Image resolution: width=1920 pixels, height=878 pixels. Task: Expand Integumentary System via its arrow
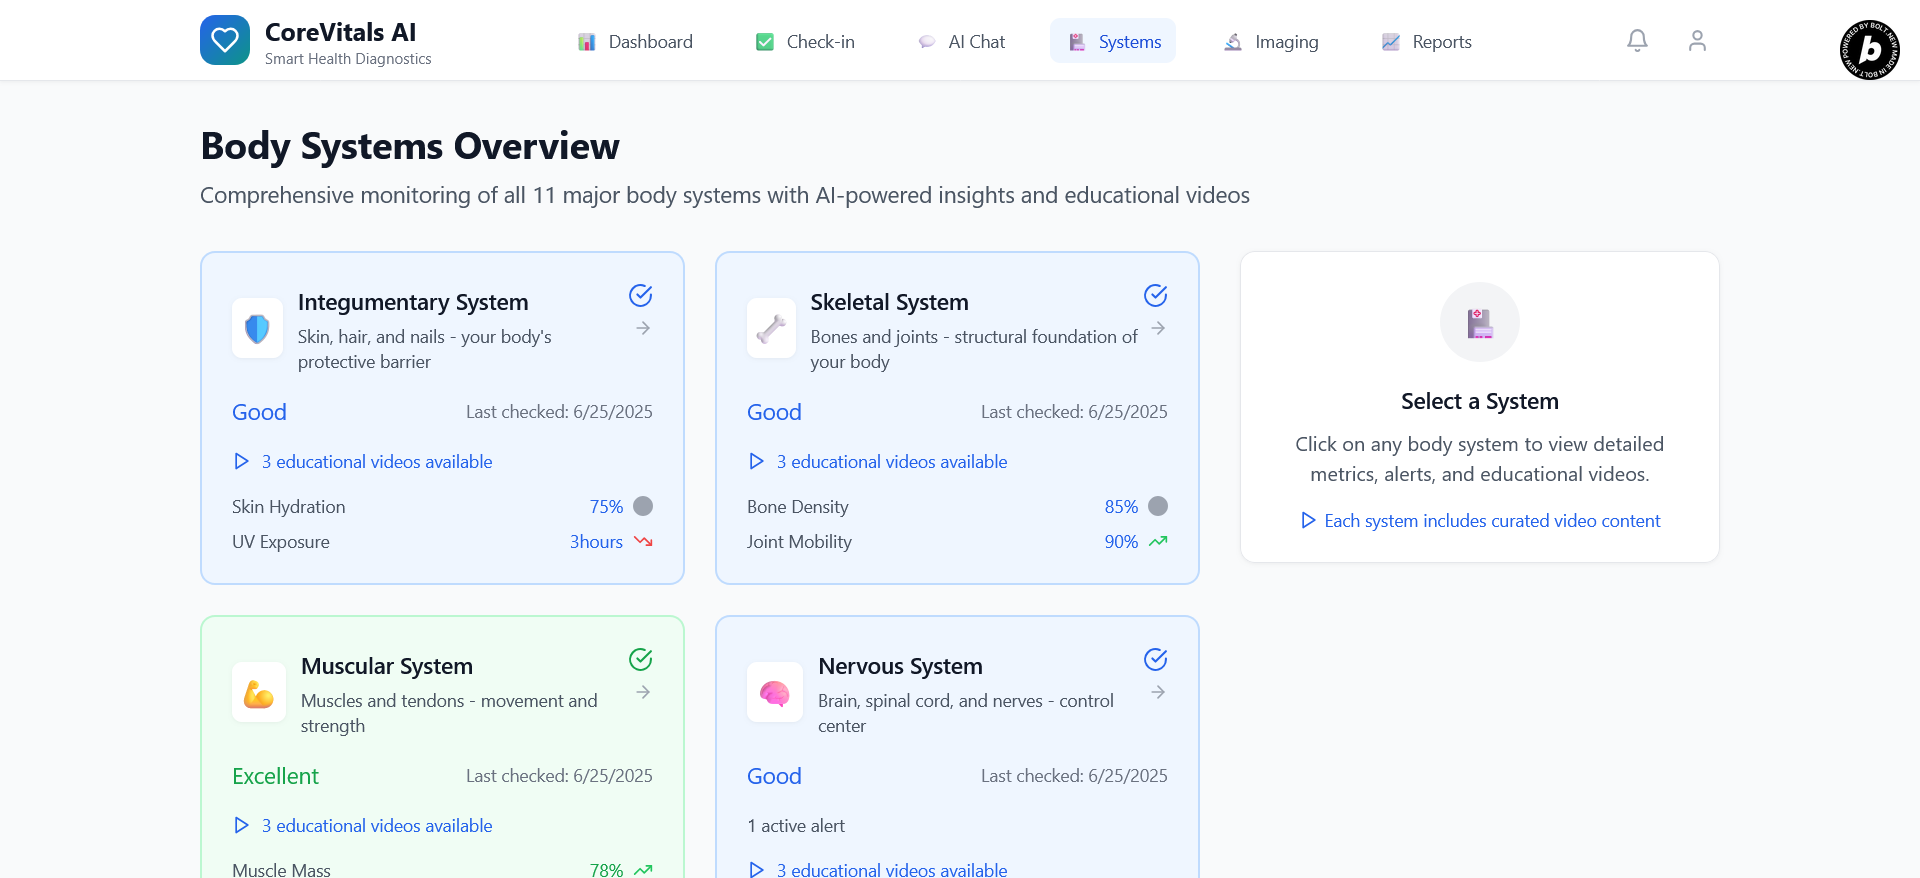(643, 328)
